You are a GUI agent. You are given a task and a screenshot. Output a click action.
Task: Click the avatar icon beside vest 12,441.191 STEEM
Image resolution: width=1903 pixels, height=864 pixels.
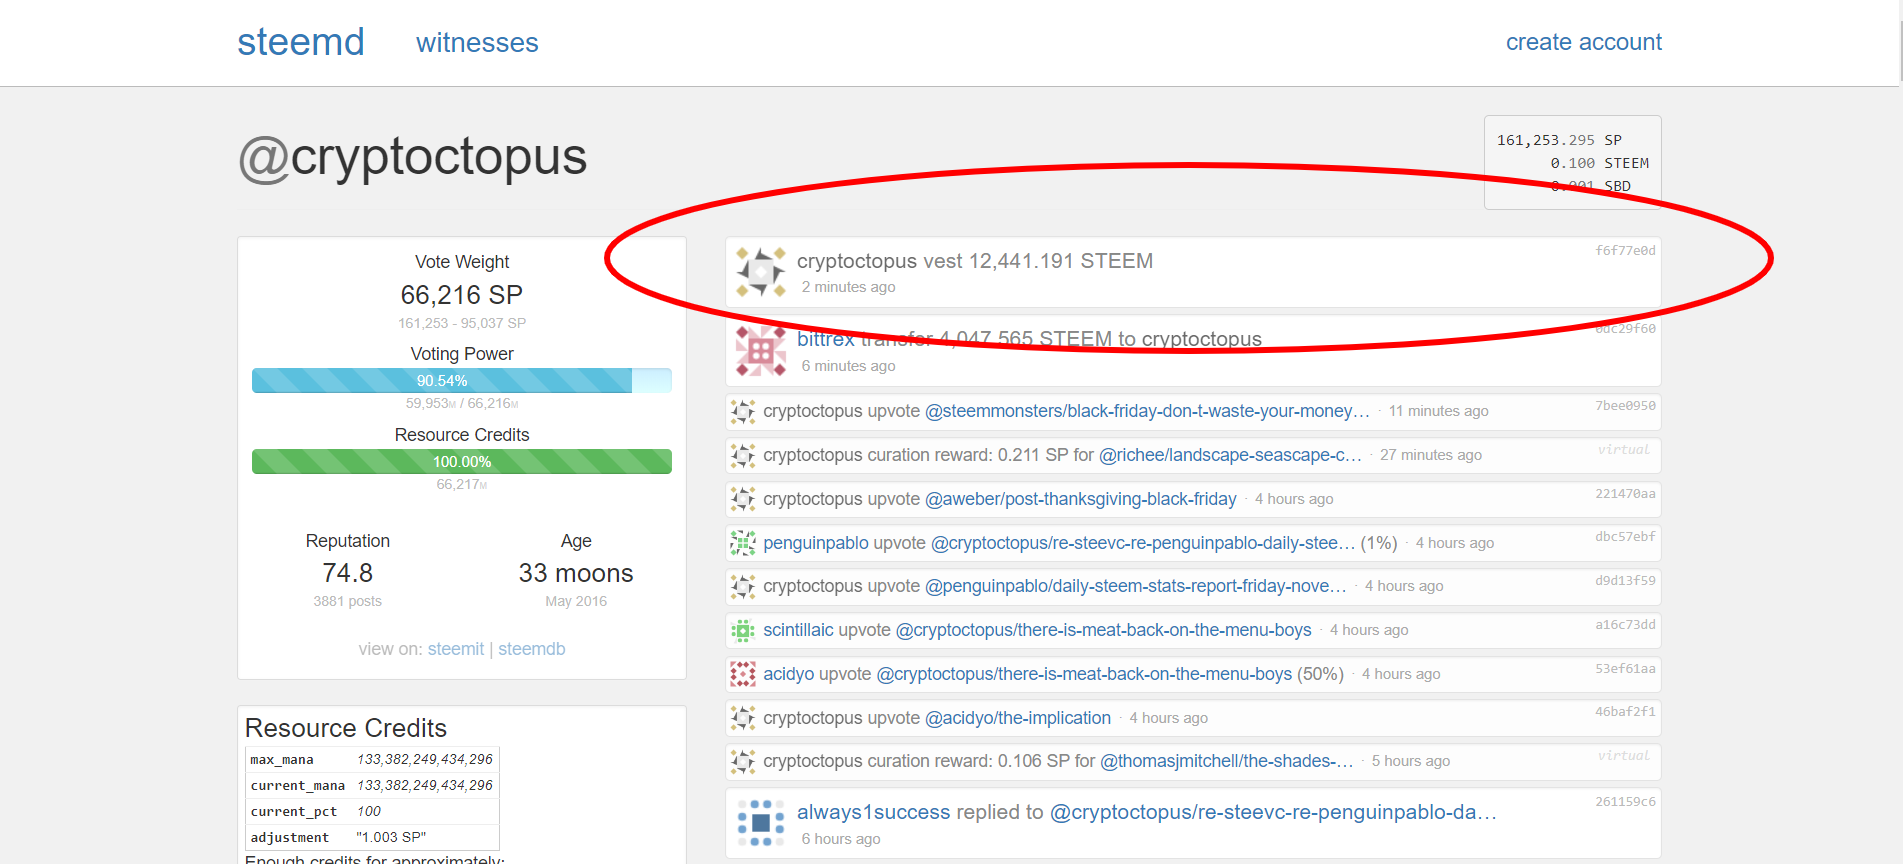click(x=761, y=272)
